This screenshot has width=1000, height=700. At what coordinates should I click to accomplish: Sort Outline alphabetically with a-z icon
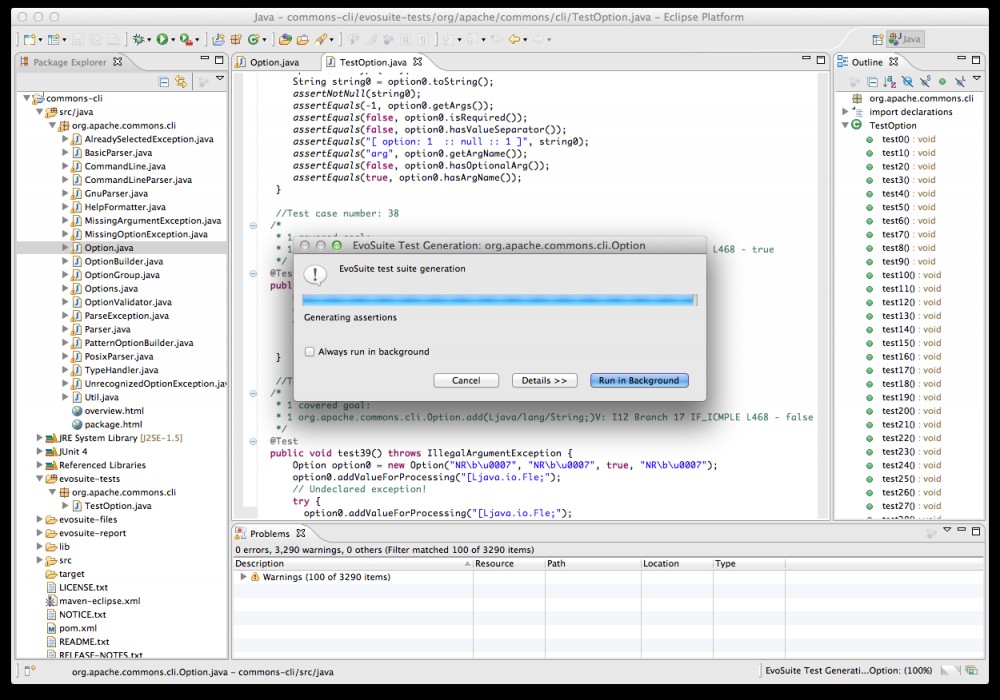(890, 82)
